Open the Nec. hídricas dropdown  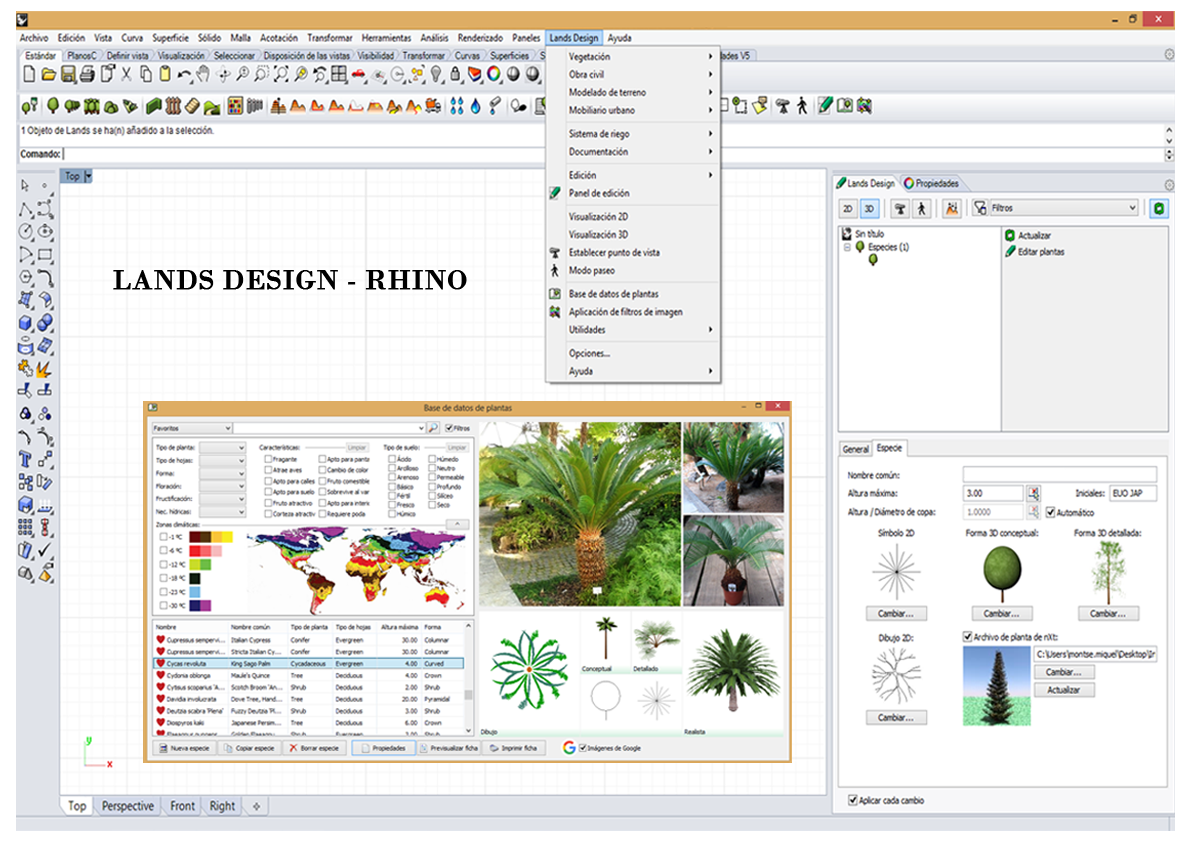[223, 512]
